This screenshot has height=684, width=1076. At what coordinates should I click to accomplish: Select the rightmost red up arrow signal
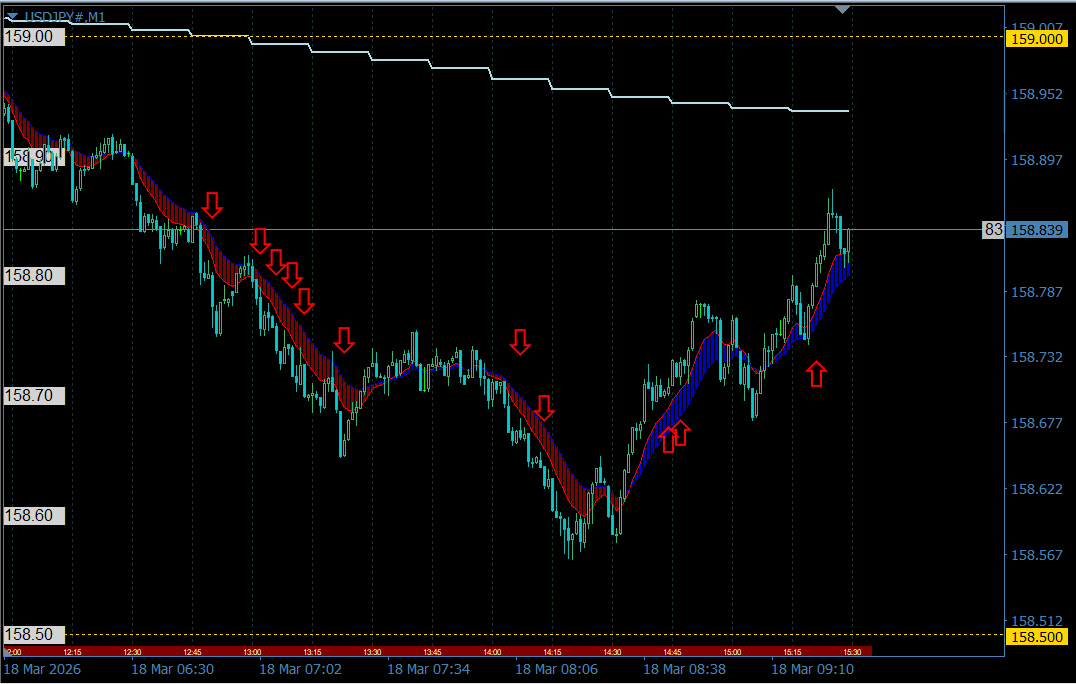point(817,374)
